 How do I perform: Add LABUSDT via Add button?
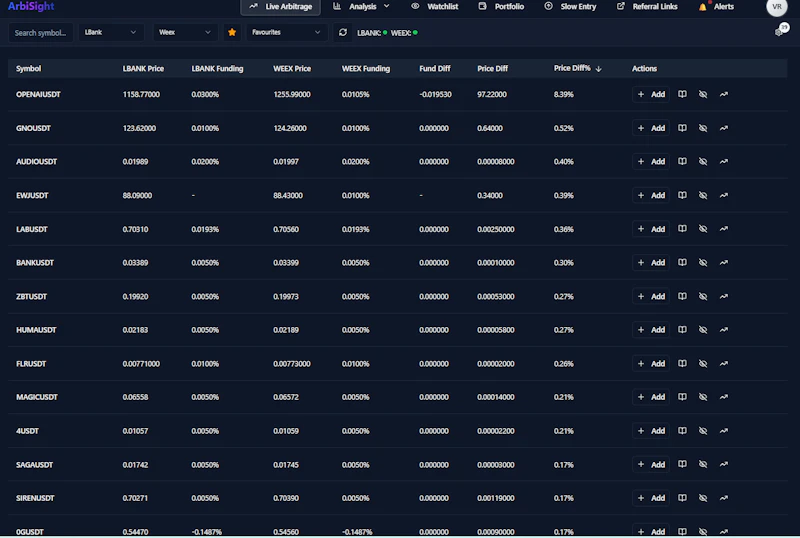click(x=651, y=229)
